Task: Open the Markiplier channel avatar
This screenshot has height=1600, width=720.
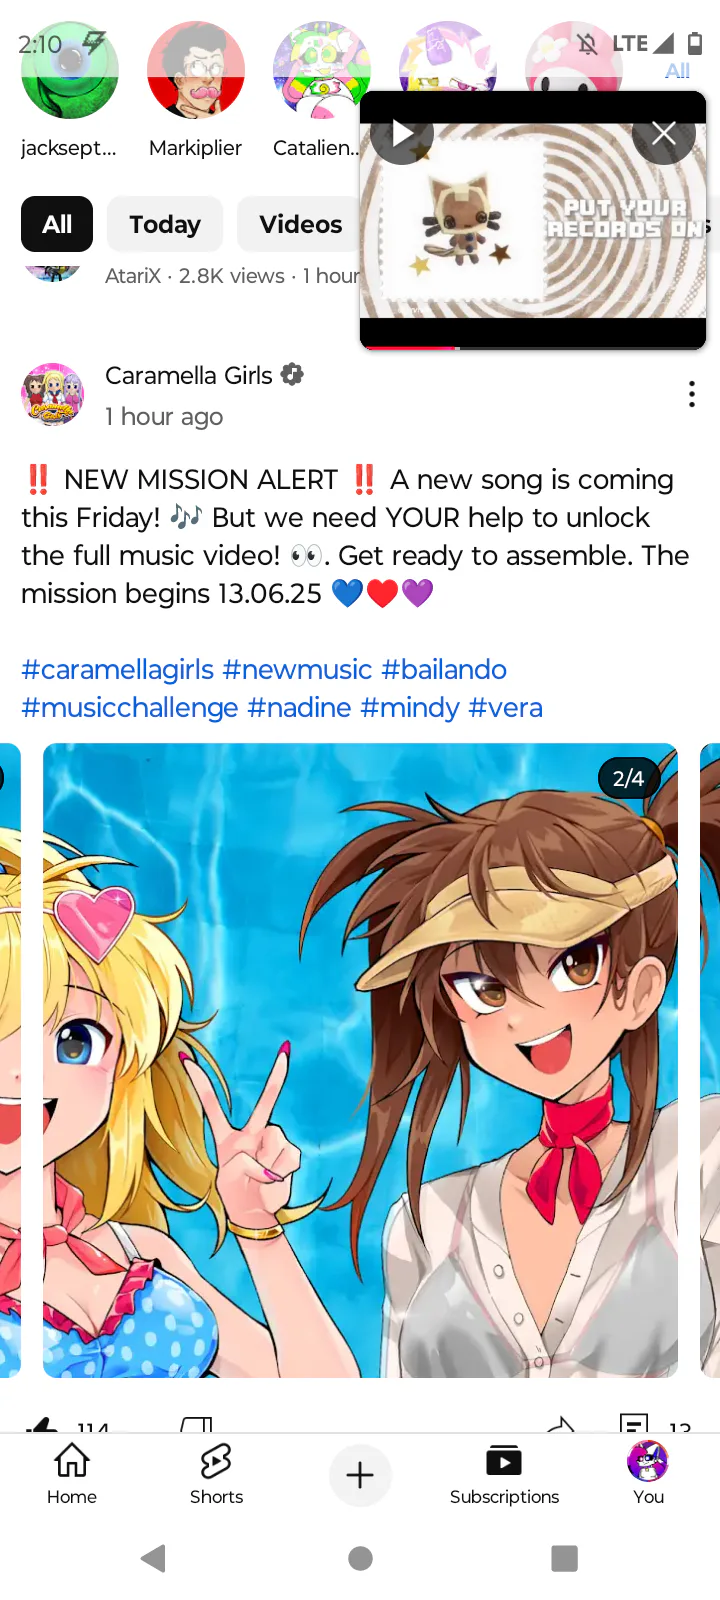Action: pos(196,70)
